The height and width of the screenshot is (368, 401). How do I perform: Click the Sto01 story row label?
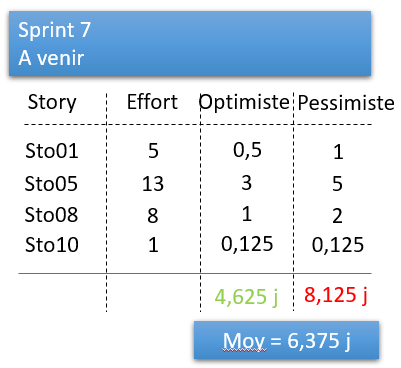click(52, 151)
